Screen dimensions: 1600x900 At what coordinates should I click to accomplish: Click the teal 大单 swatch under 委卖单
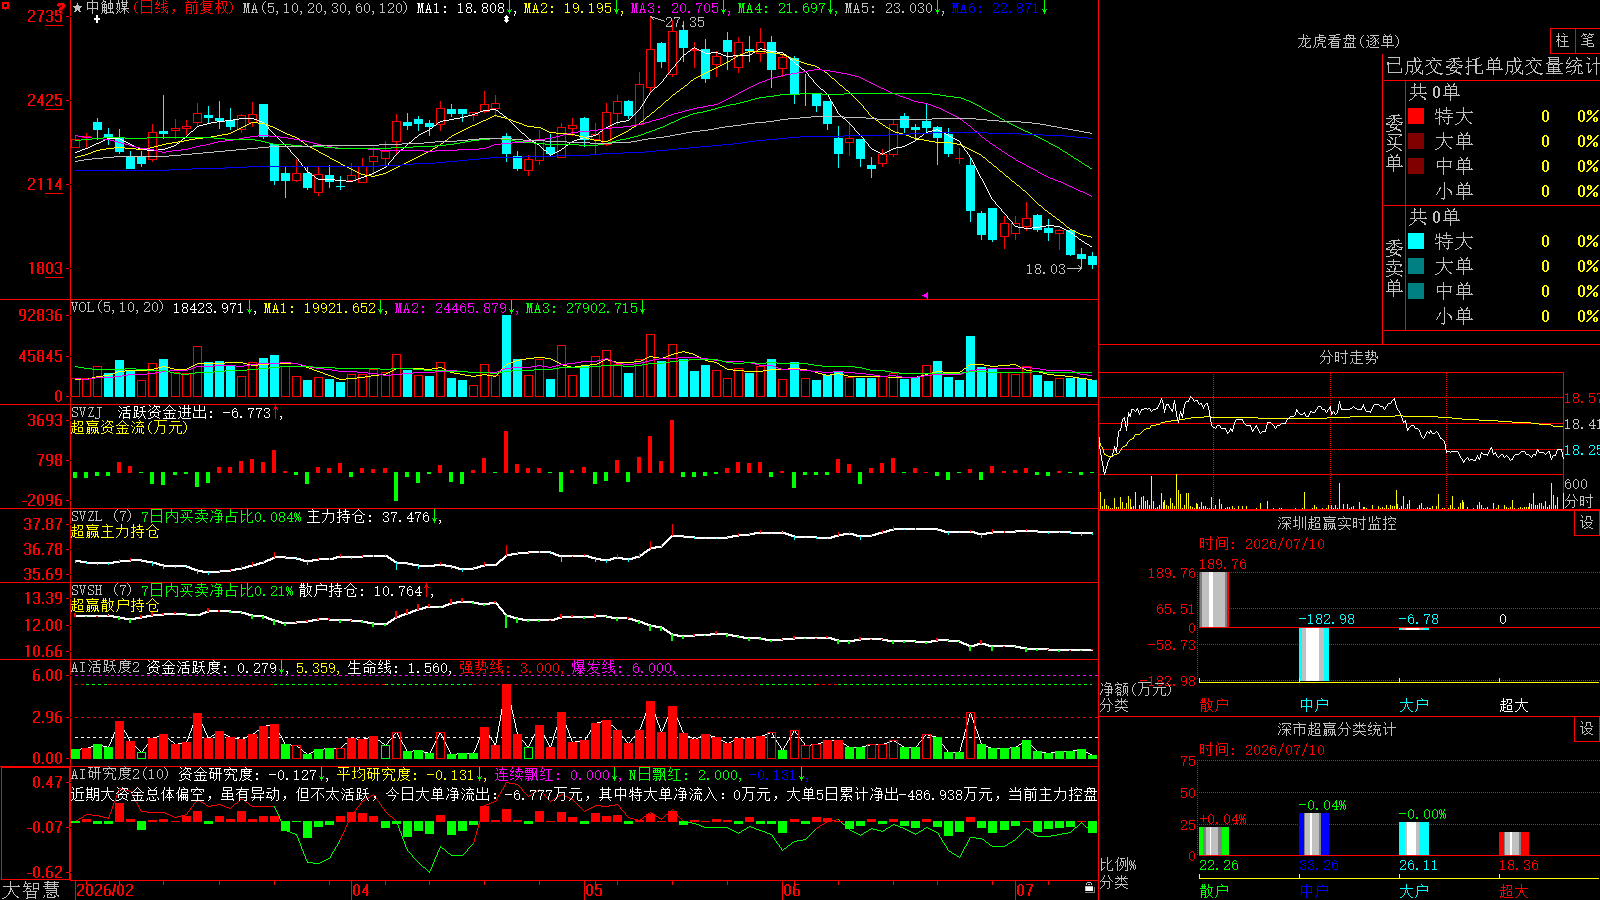(x=1416, y=266)
